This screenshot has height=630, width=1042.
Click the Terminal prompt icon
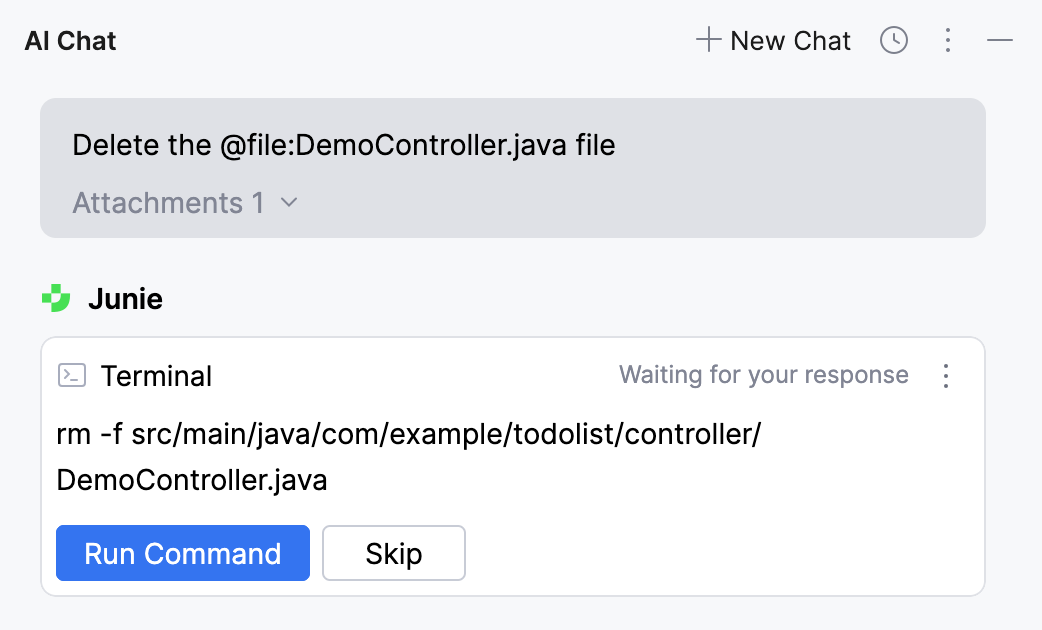72,375
